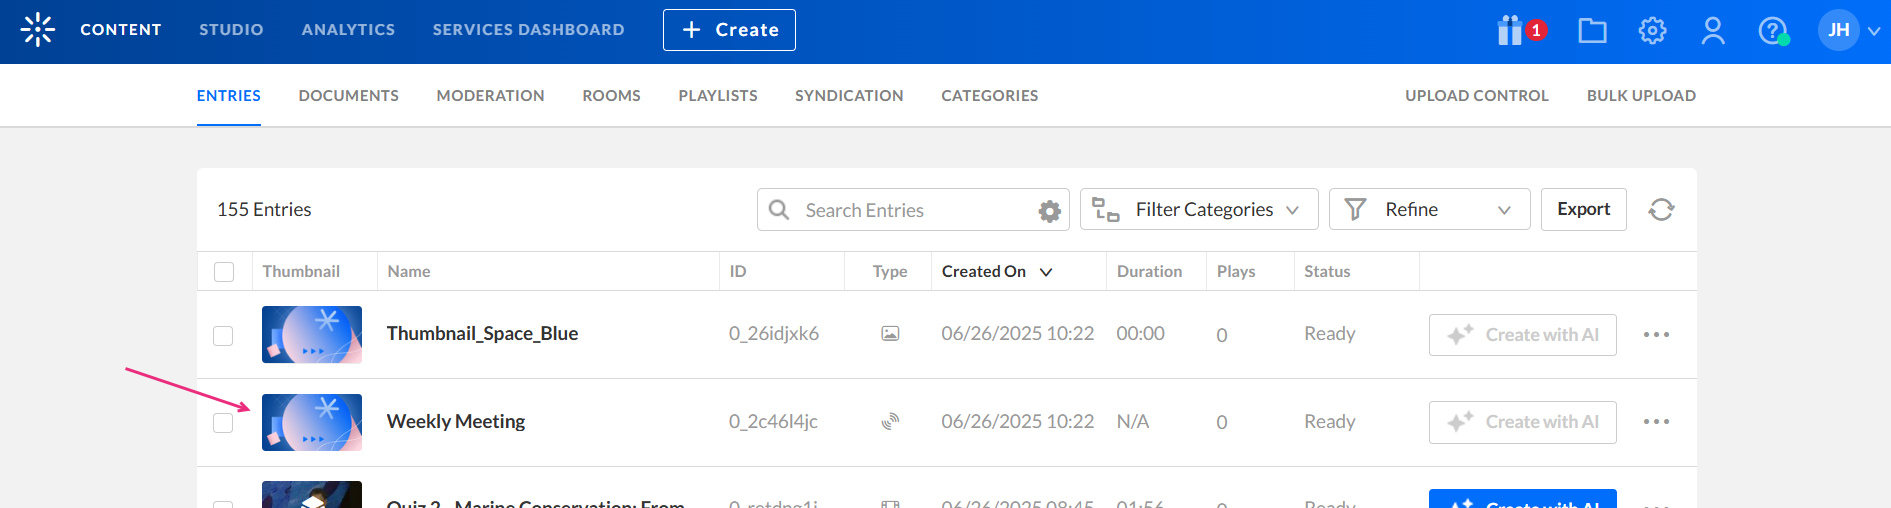
Task: Check the Thumbnail_Space_Blue entry checkbox
Action: point(223,336)
